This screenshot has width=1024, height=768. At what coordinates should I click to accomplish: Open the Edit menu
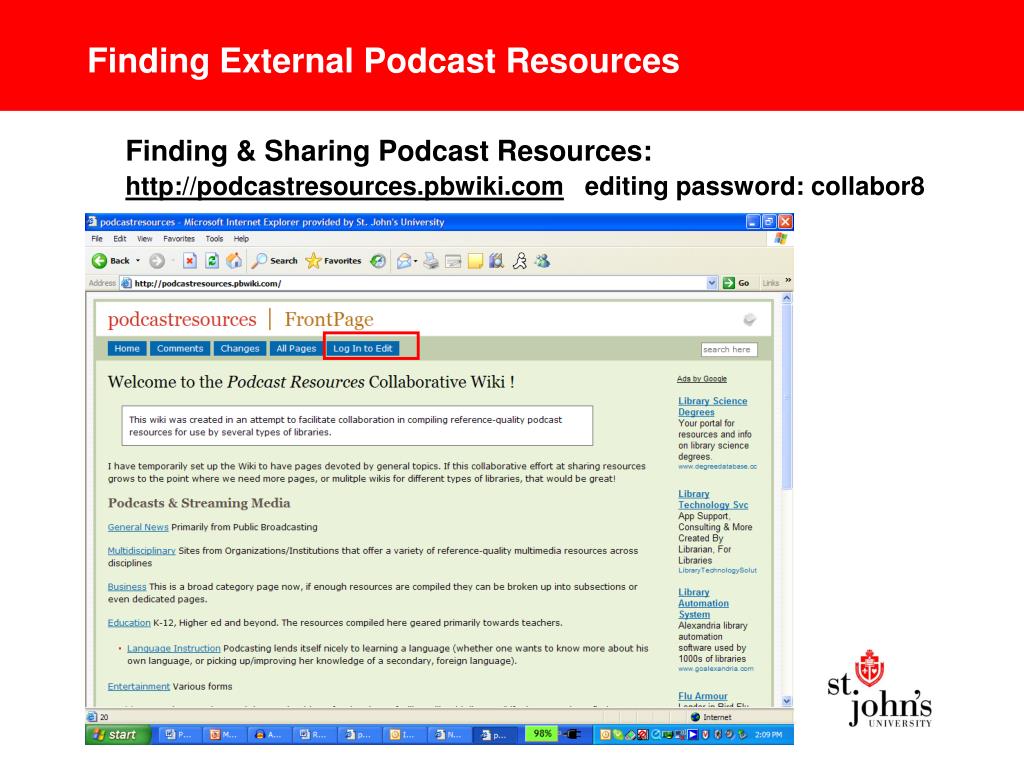(120, 239)
